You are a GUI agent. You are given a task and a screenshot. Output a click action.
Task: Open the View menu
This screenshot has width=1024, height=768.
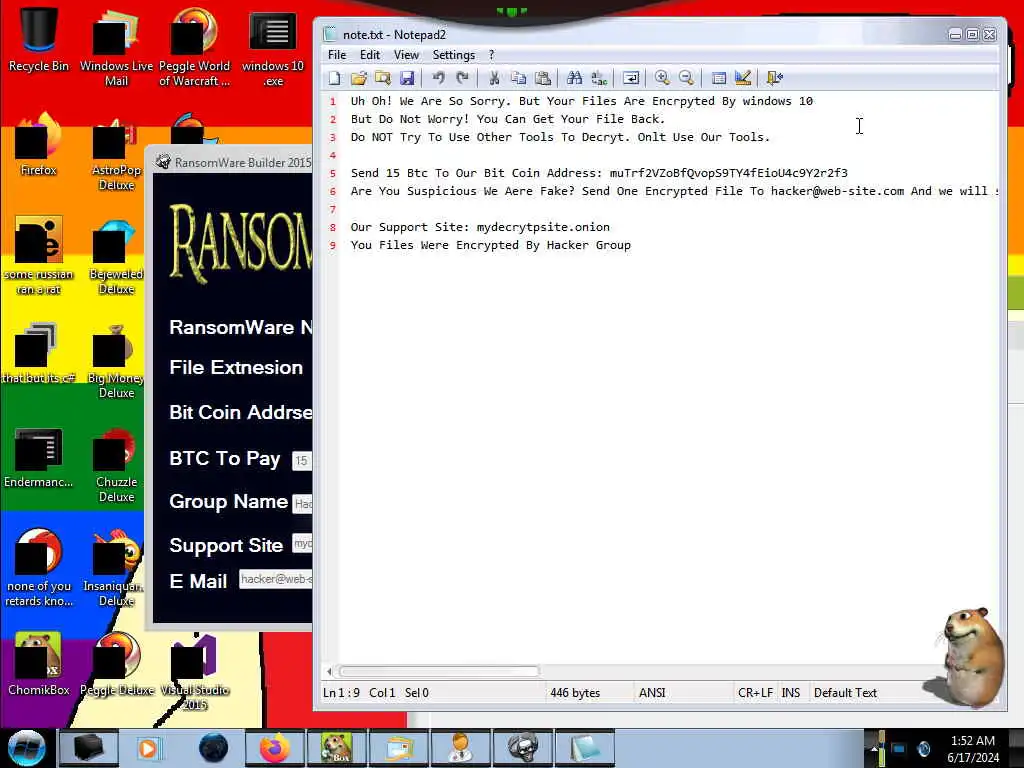coord(406,55)
